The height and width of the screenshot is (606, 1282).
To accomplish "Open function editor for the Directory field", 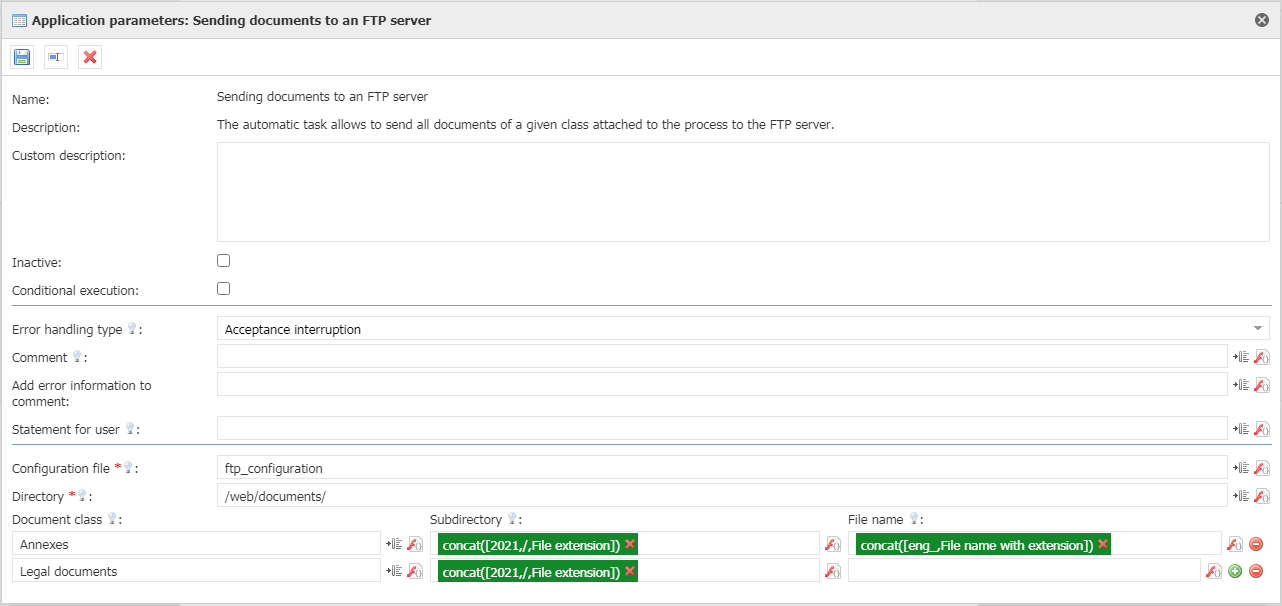I will coord(1261,496).
